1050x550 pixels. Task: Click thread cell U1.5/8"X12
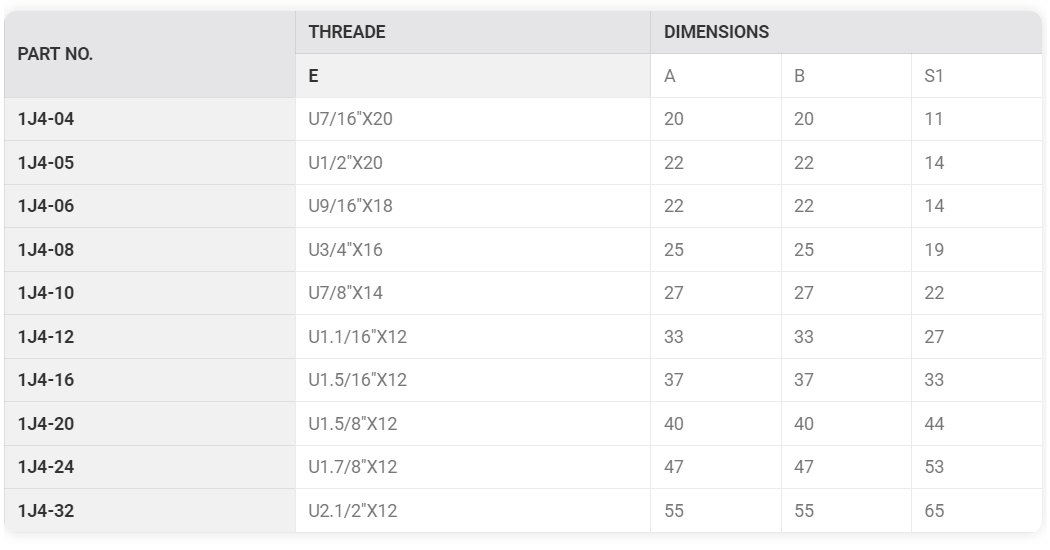click(352, 424)
